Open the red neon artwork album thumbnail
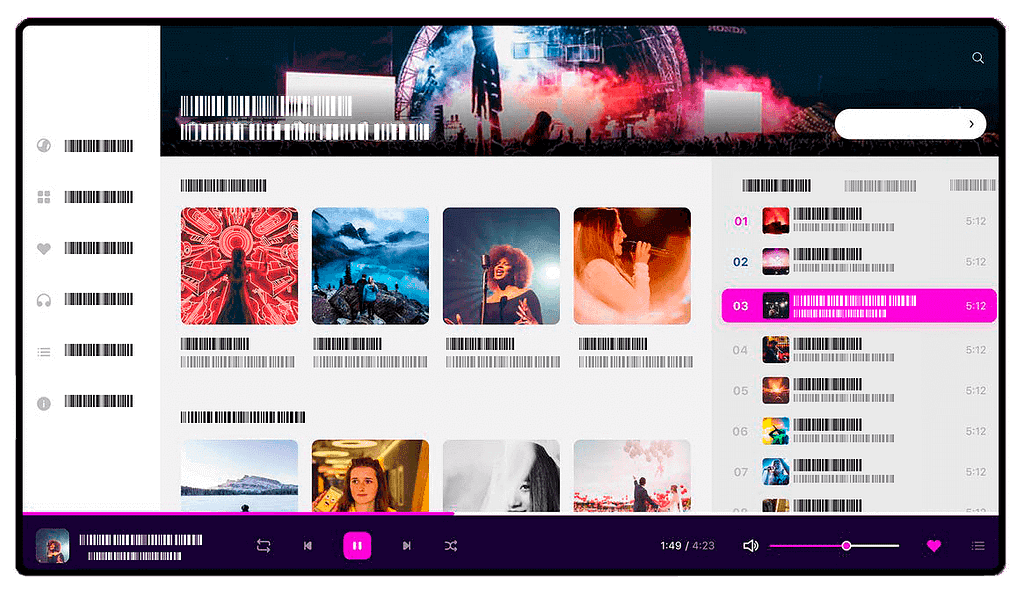This screenshot has width=1023, height=590. coord(239,266)
